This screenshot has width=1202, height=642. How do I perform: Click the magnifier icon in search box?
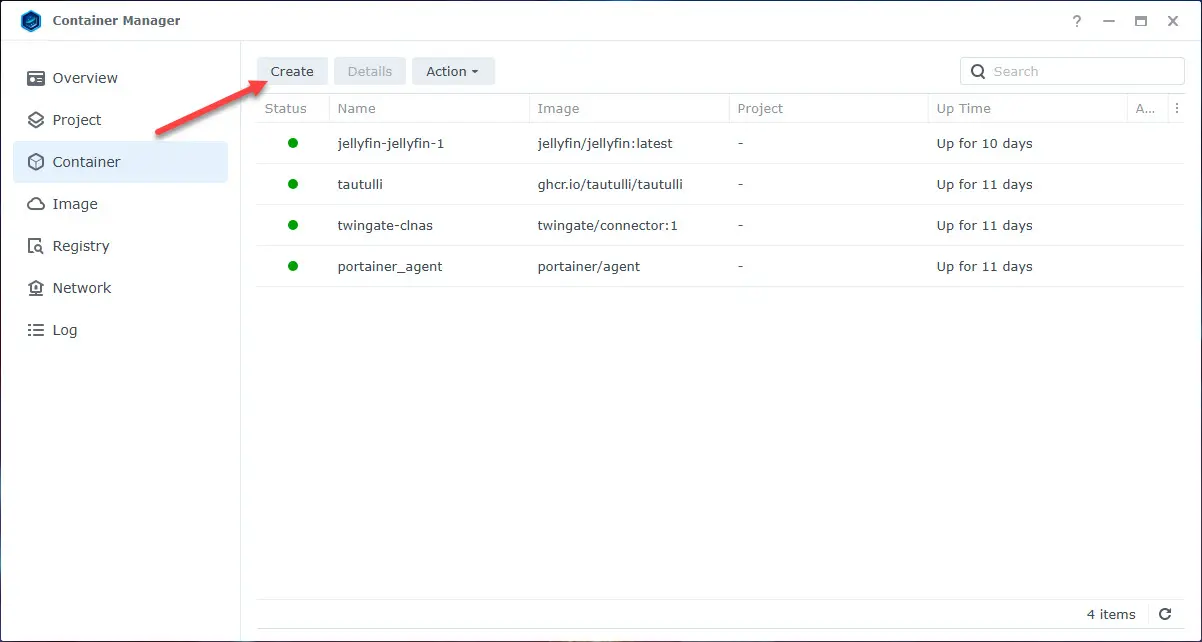978,71
